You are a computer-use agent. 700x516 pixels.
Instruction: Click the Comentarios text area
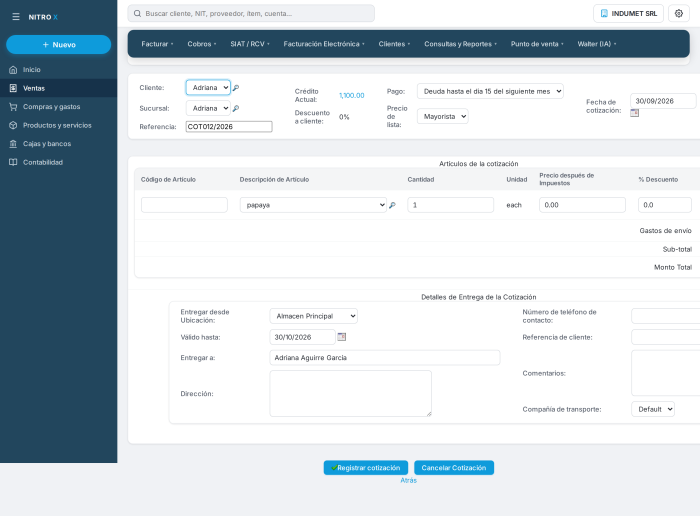666,373
